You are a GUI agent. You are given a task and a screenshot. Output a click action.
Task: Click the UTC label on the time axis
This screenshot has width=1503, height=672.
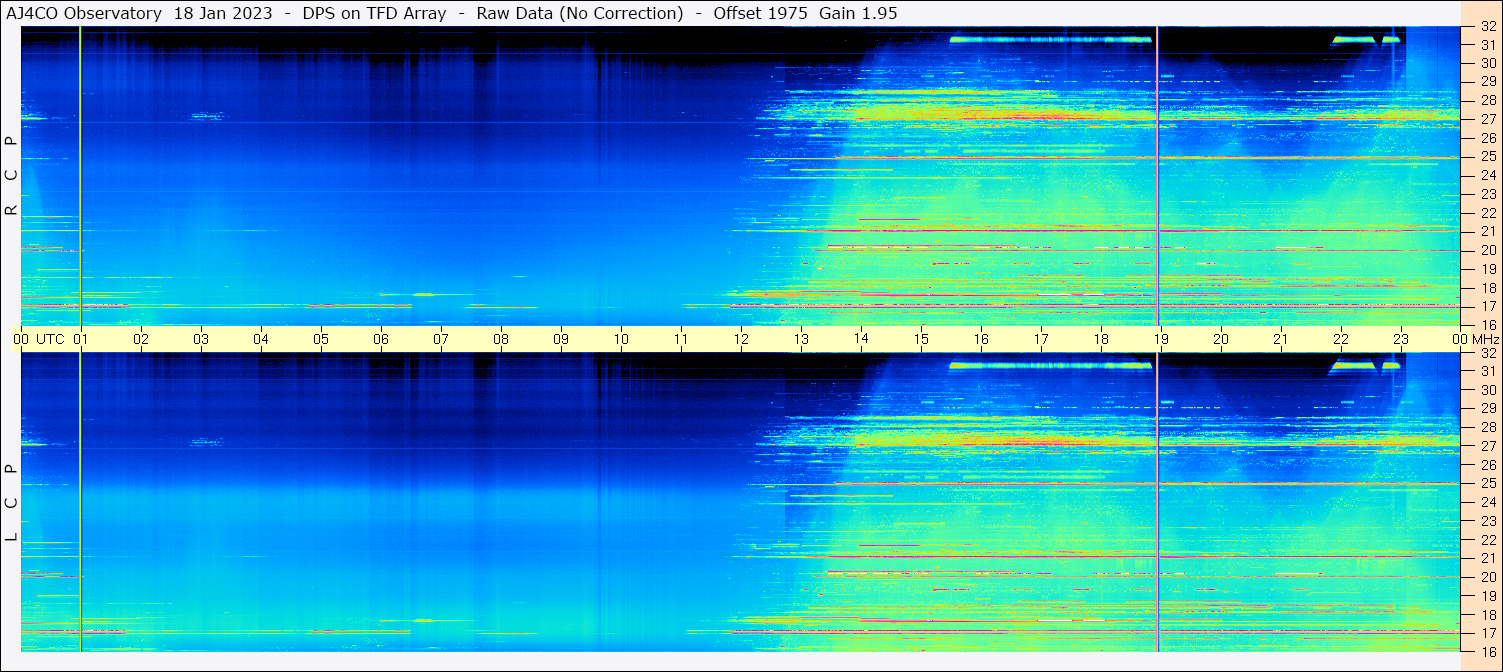51,339
